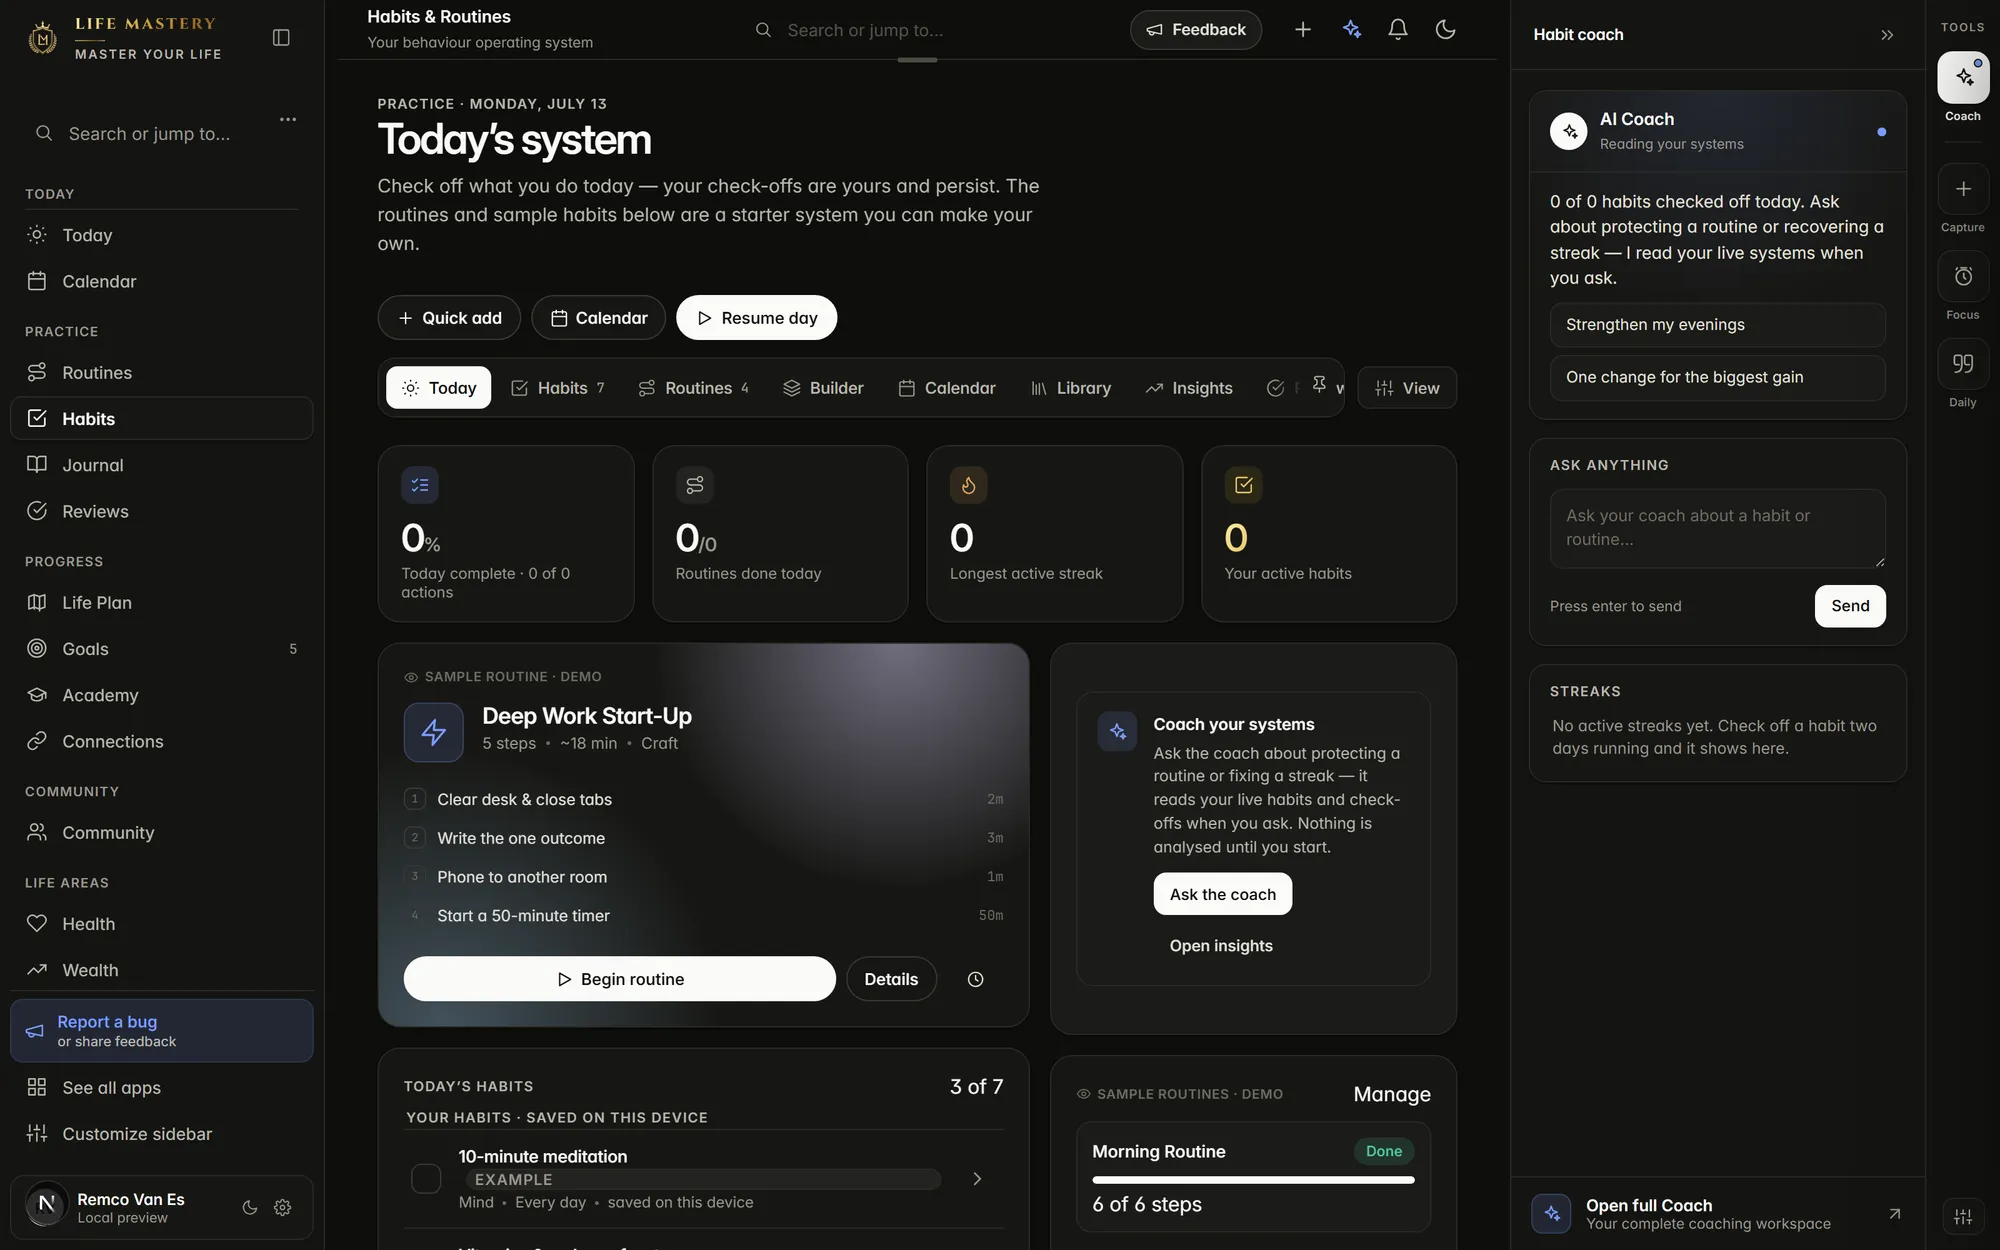The width and height of the screenshot is (2000, 1250).
Task: Check off 10-minute meditation habit
Action: (x=426, y=1179)
